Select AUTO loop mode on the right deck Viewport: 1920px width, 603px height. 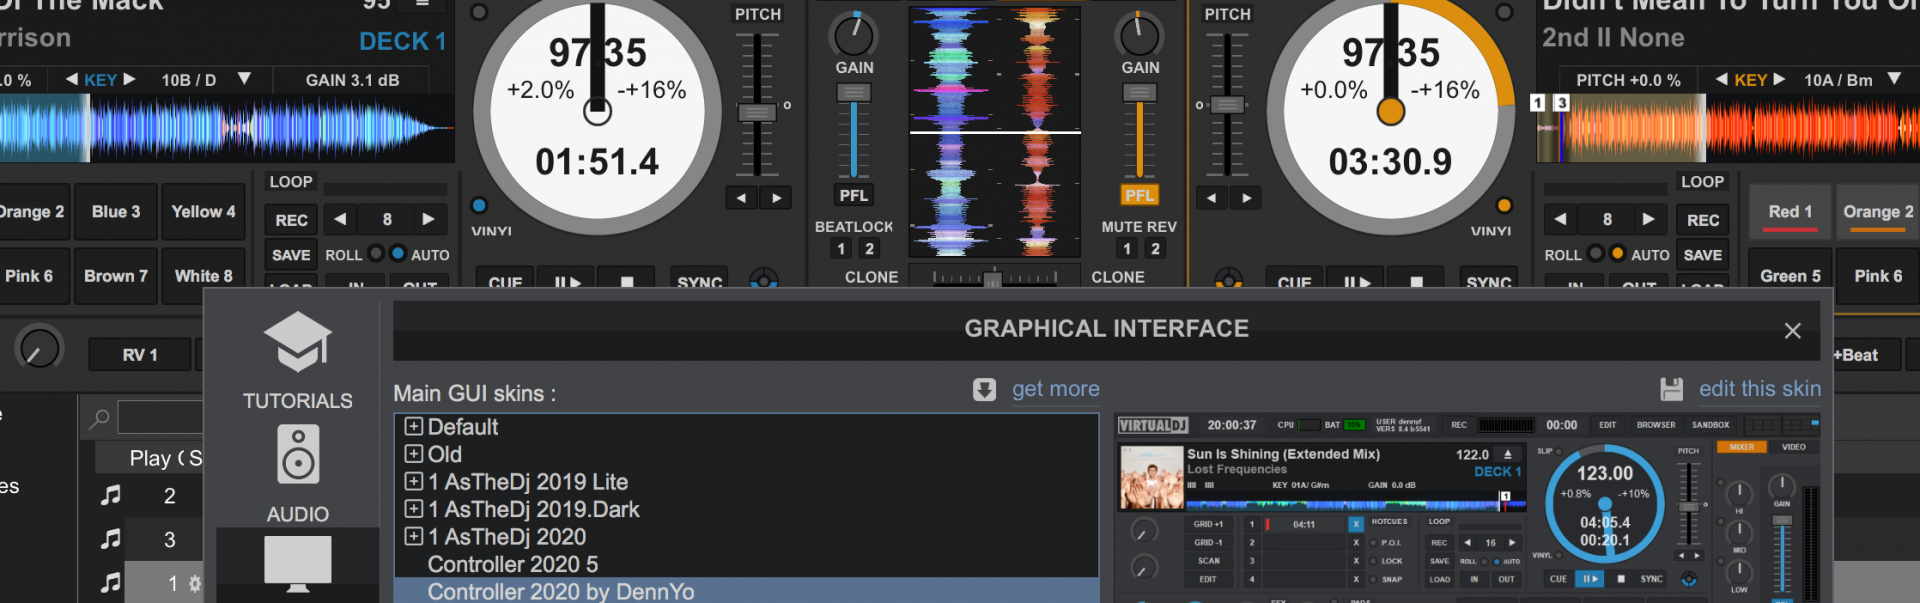tap(1617, 254)
